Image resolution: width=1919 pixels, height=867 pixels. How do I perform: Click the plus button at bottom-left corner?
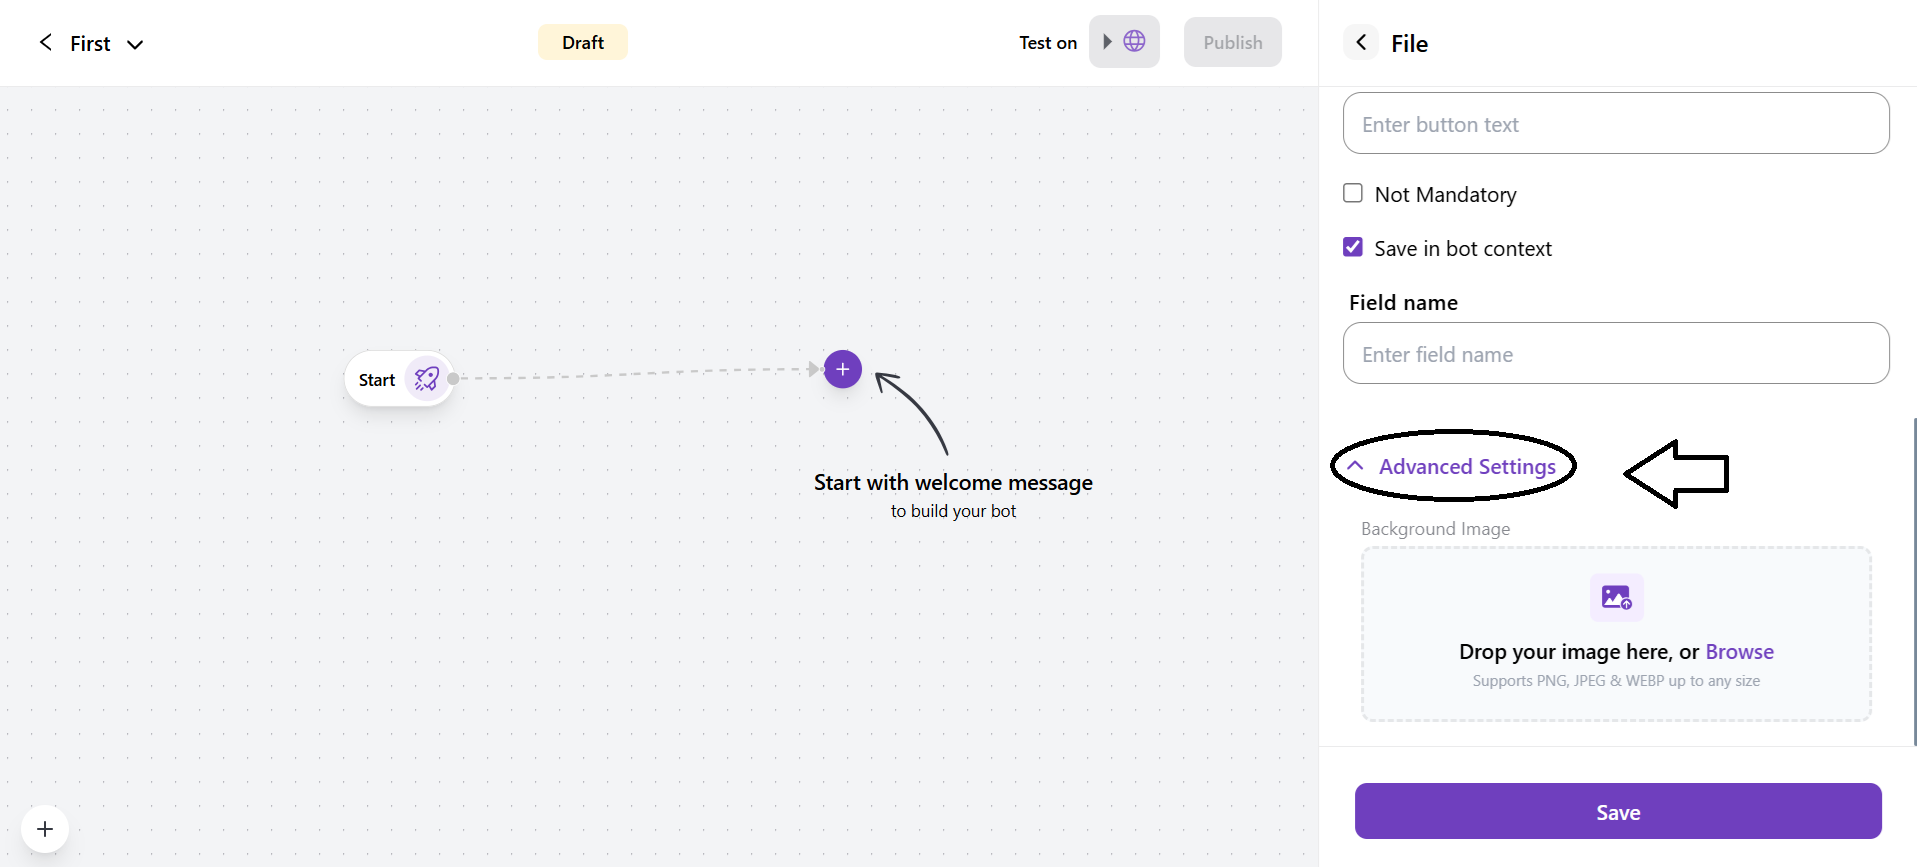[45, 829]
